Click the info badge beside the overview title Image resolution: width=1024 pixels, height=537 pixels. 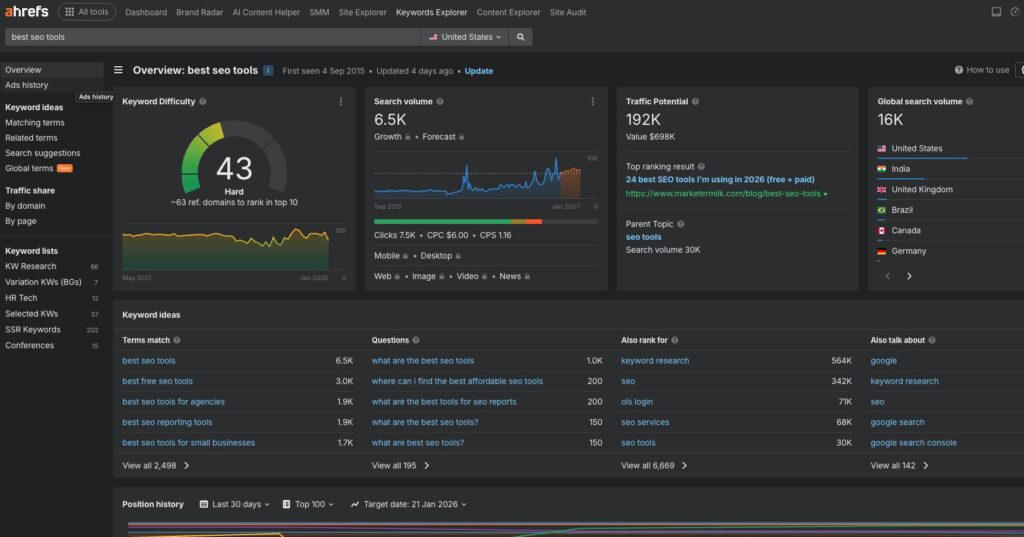tap(268, 71)
